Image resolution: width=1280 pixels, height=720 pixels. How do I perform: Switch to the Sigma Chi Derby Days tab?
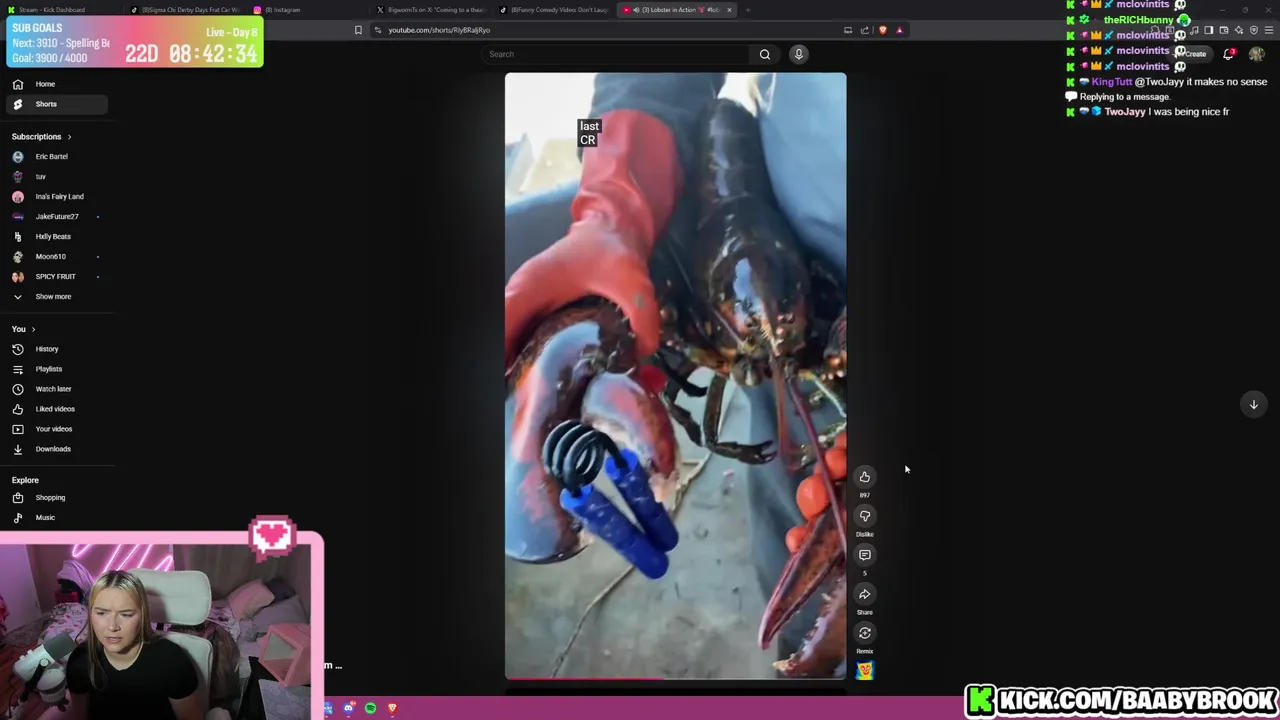186,10
